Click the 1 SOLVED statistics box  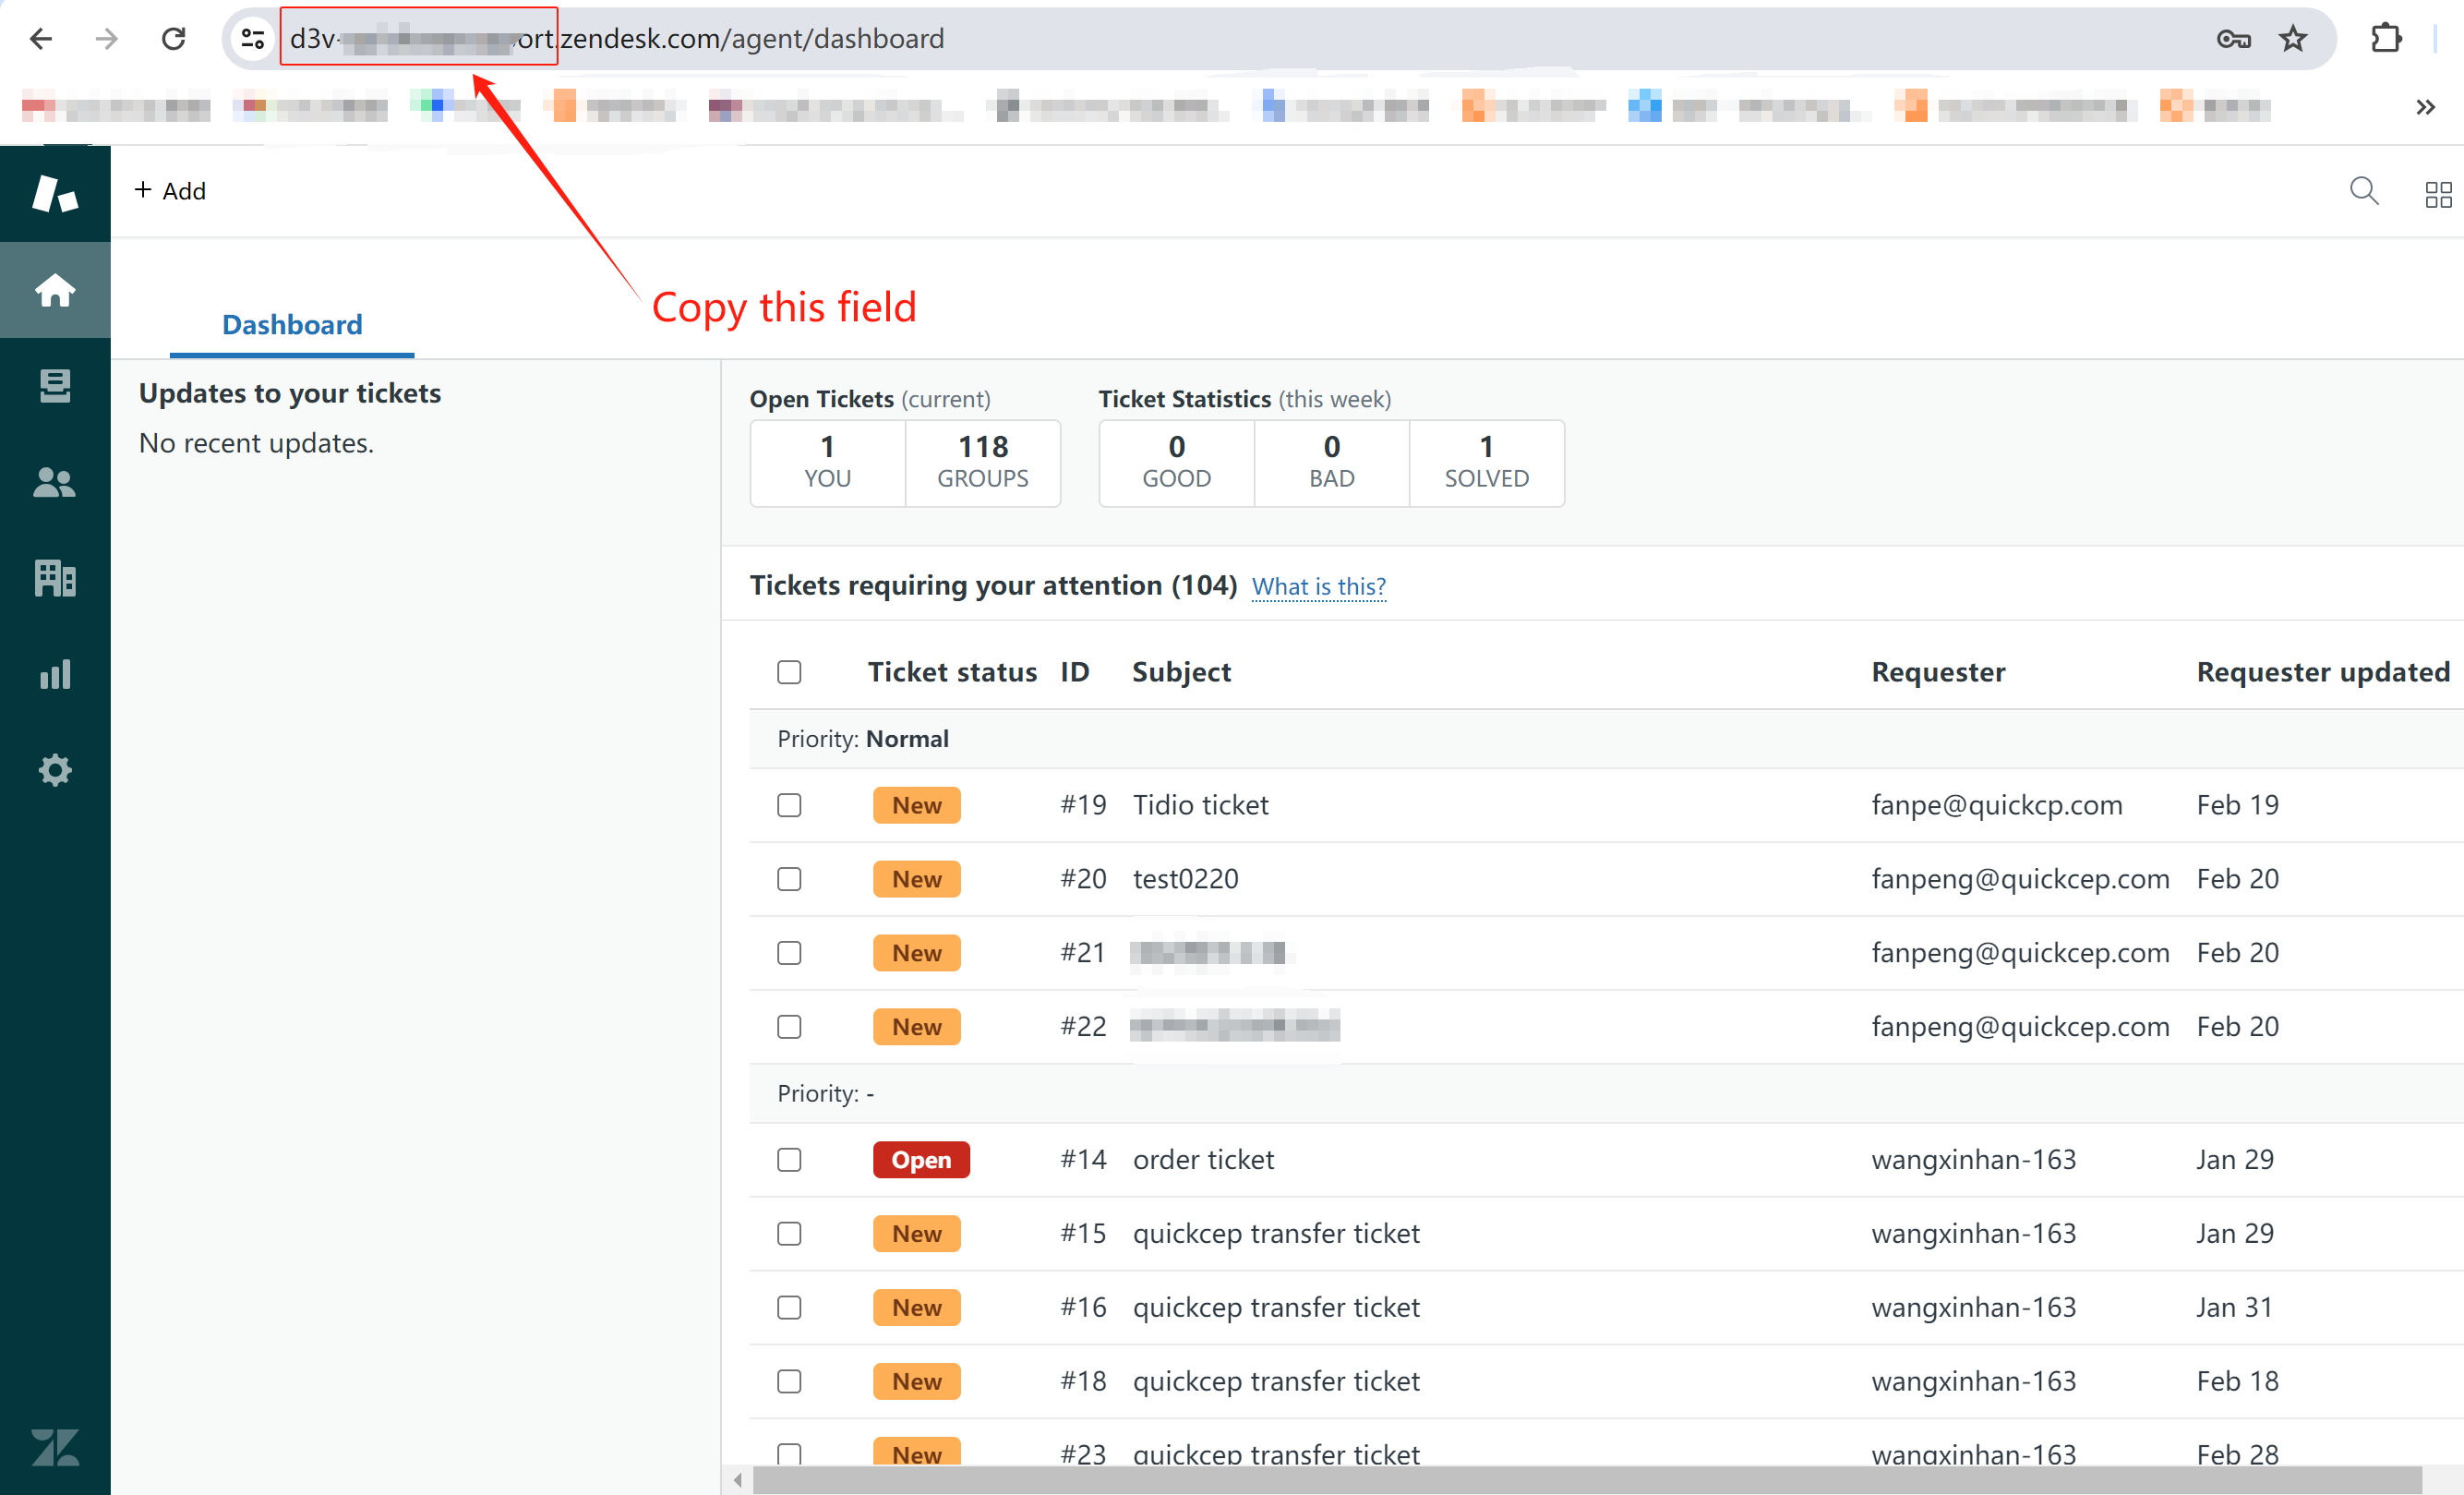point(1487,463)
